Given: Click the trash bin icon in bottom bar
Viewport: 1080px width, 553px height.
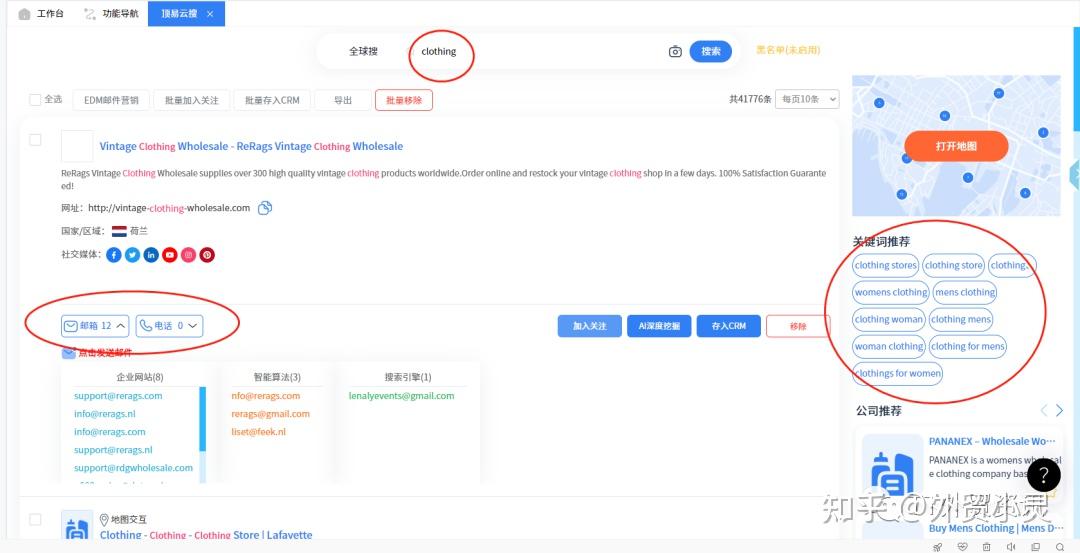Looking at the screenshot, I should pos(986,547).
